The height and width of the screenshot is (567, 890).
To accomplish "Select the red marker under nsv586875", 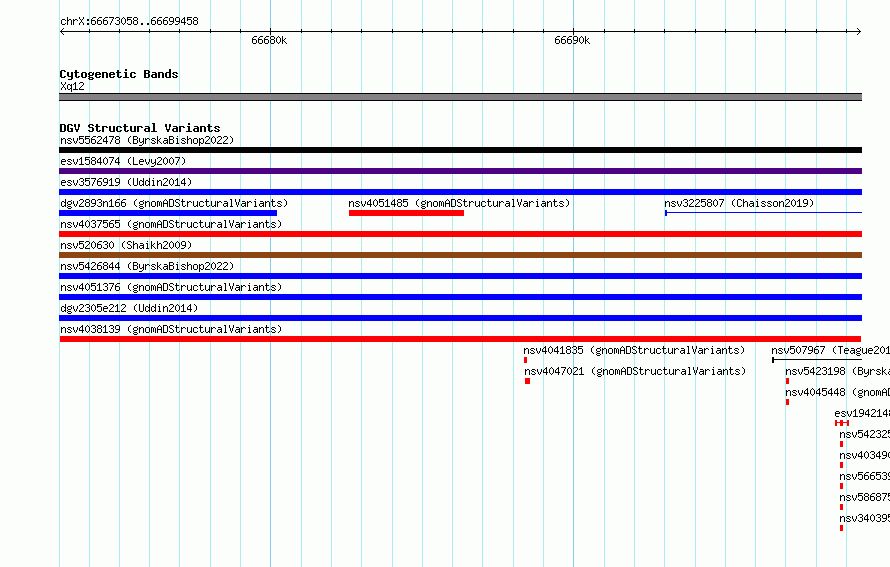I will pos(841,507).
